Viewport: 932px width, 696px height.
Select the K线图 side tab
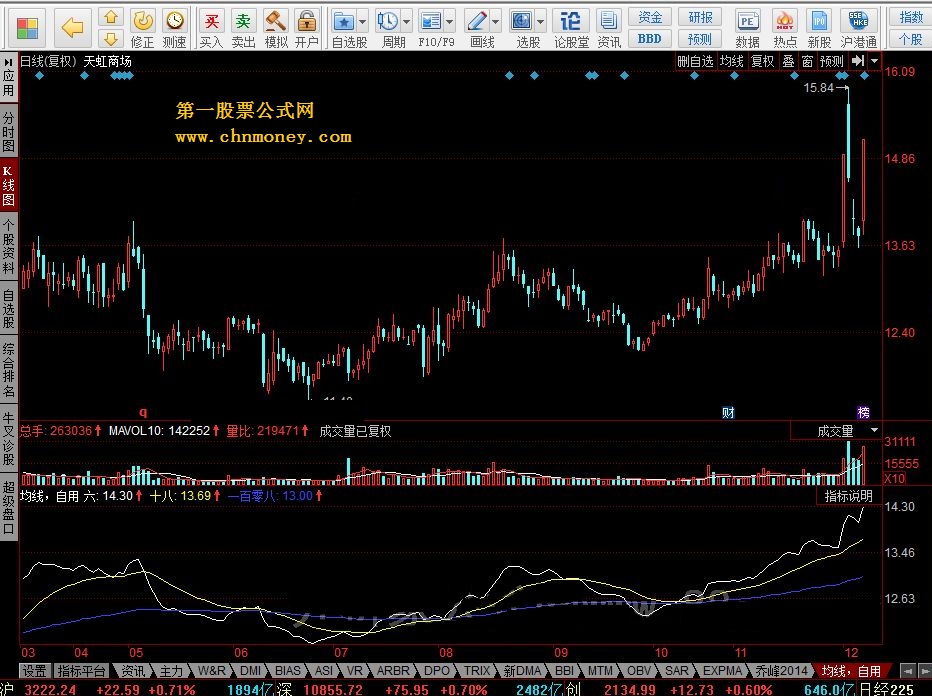8,185
